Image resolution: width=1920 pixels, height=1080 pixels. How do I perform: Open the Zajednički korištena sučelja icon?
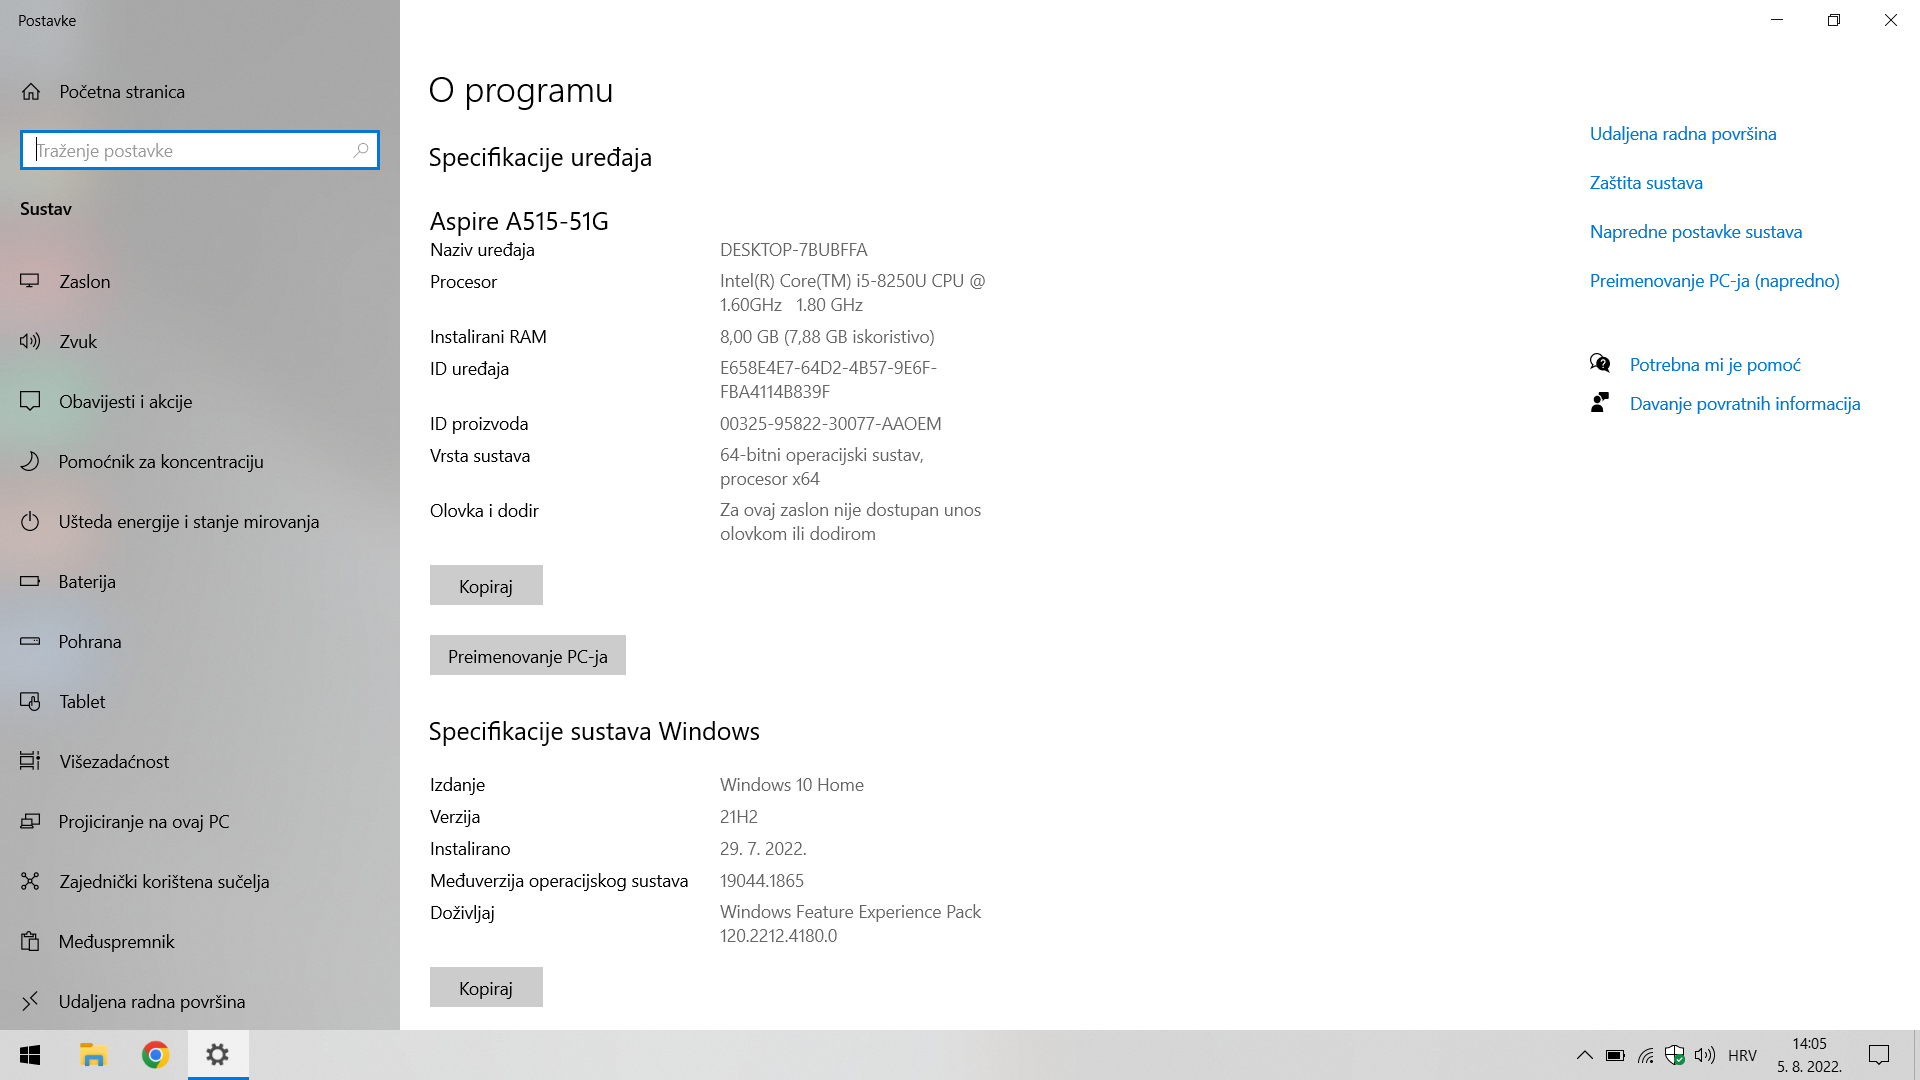coord(30,881)
